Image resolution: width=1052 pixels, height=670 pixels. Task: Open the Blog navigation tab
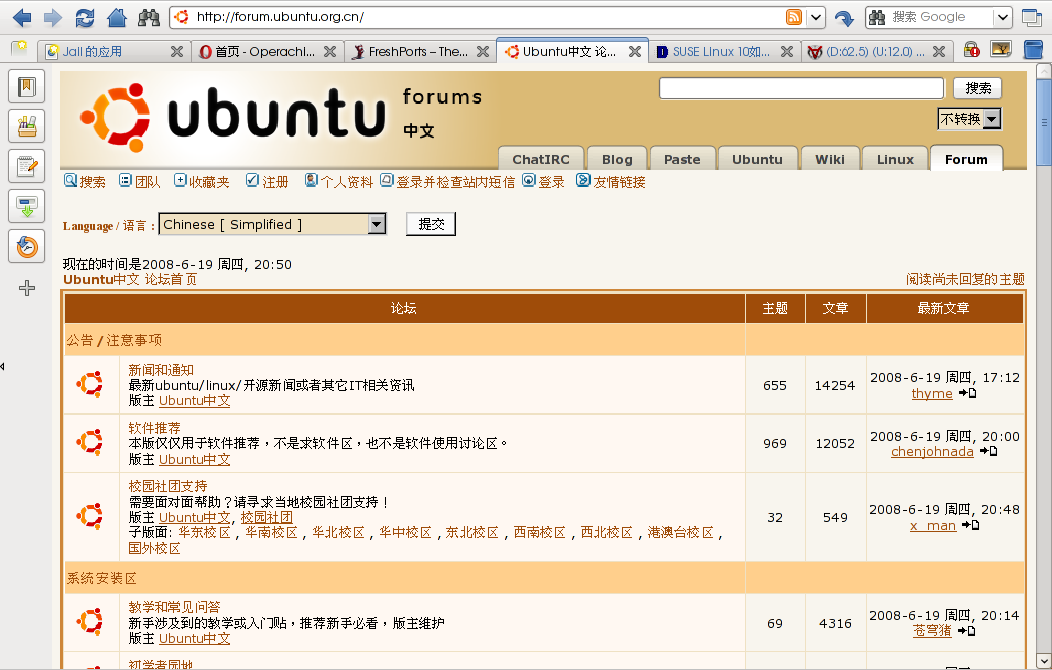click(617, 159)
